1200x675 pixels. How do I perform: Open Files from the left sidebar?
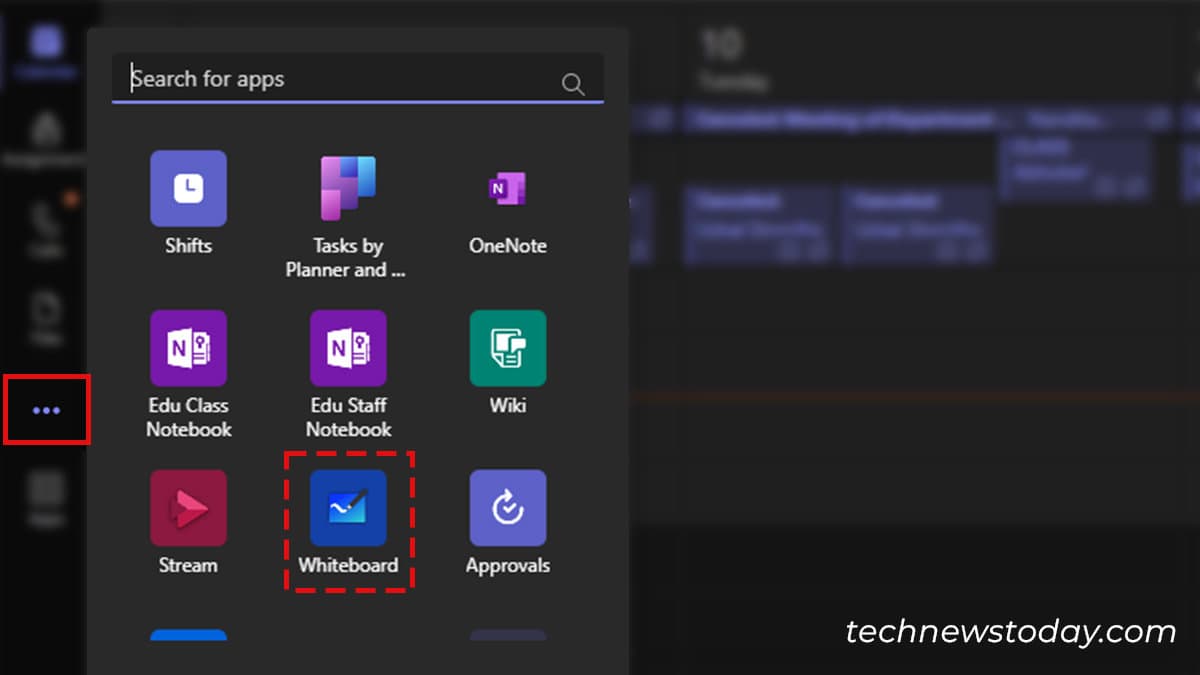coord(46,318)
